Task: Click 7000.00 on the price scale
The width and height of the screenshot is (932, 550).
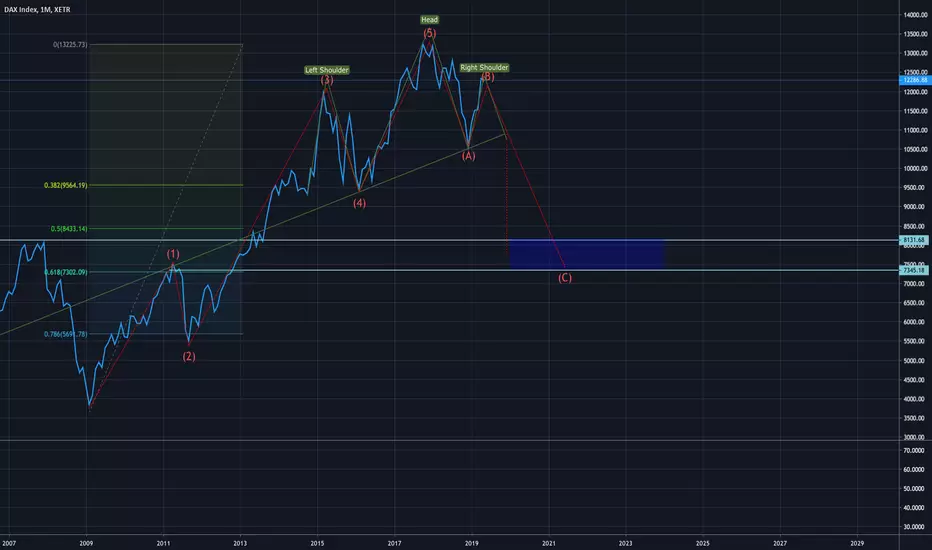Action: (x=915, y=284)
